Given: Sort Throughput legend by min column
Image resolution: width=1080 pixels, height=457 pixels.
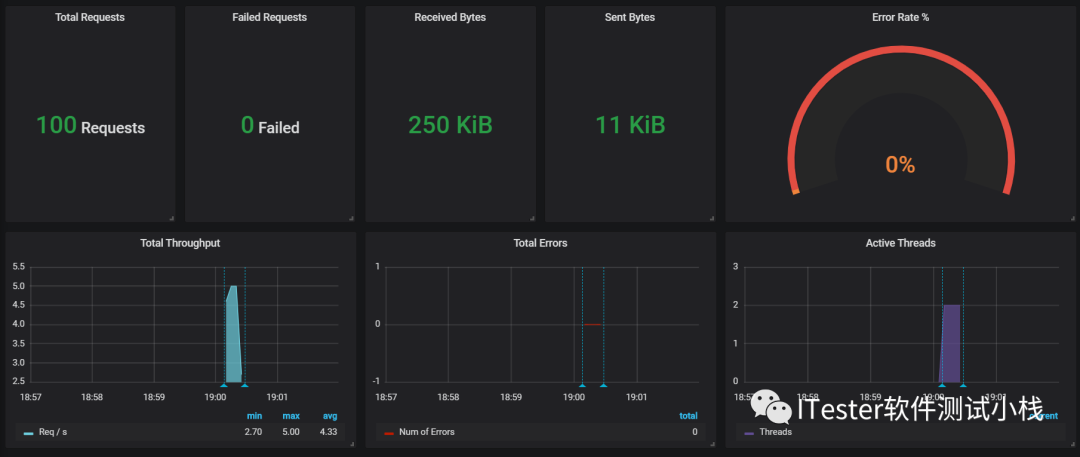Looking at the screenshot, I should (254, 416).
